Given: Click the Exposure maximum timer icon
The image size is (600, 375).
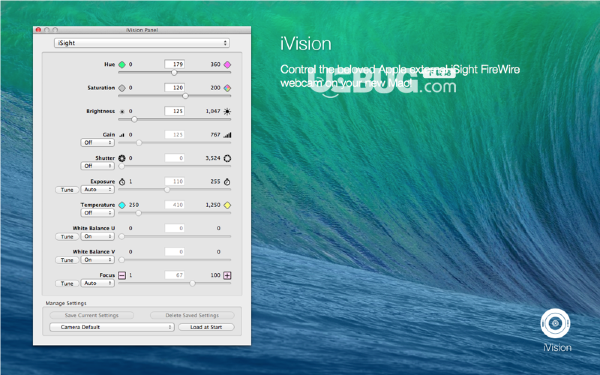Looking at the screenshot, I should 227,181.
